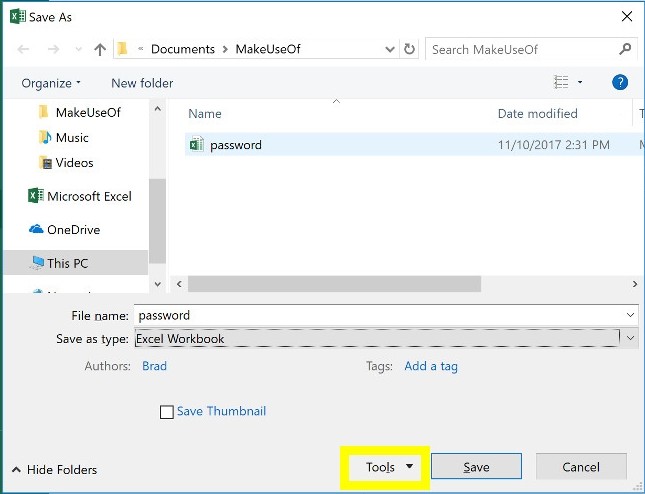
Task: Click the Forward navigation arrow
Action: pos(53,49)
